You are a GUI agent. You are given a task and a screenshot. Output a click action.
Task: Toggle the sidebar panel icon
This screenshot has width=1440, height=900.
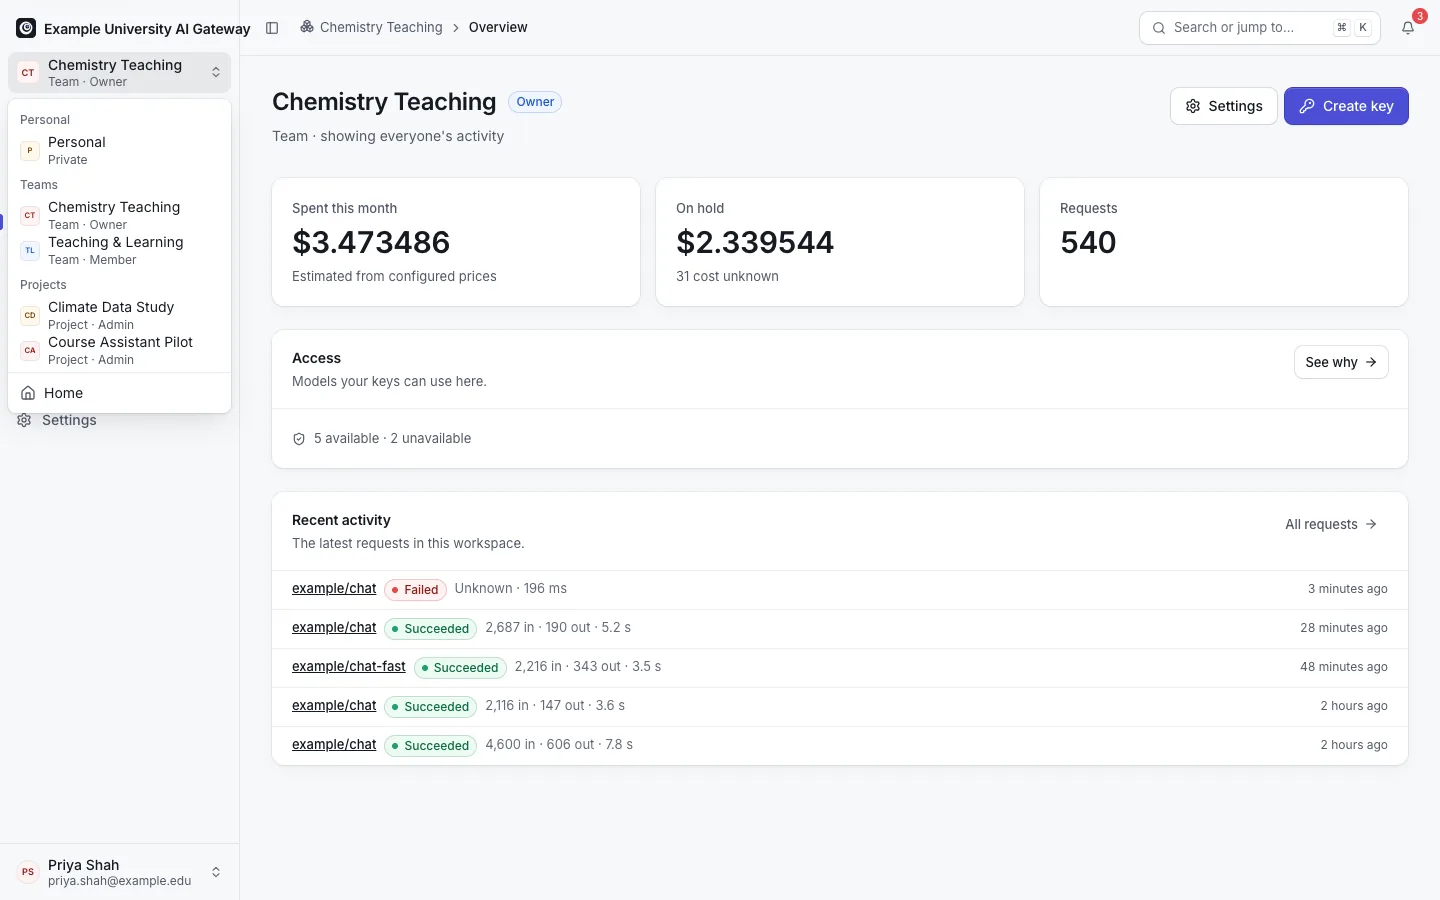click(272, 28)
